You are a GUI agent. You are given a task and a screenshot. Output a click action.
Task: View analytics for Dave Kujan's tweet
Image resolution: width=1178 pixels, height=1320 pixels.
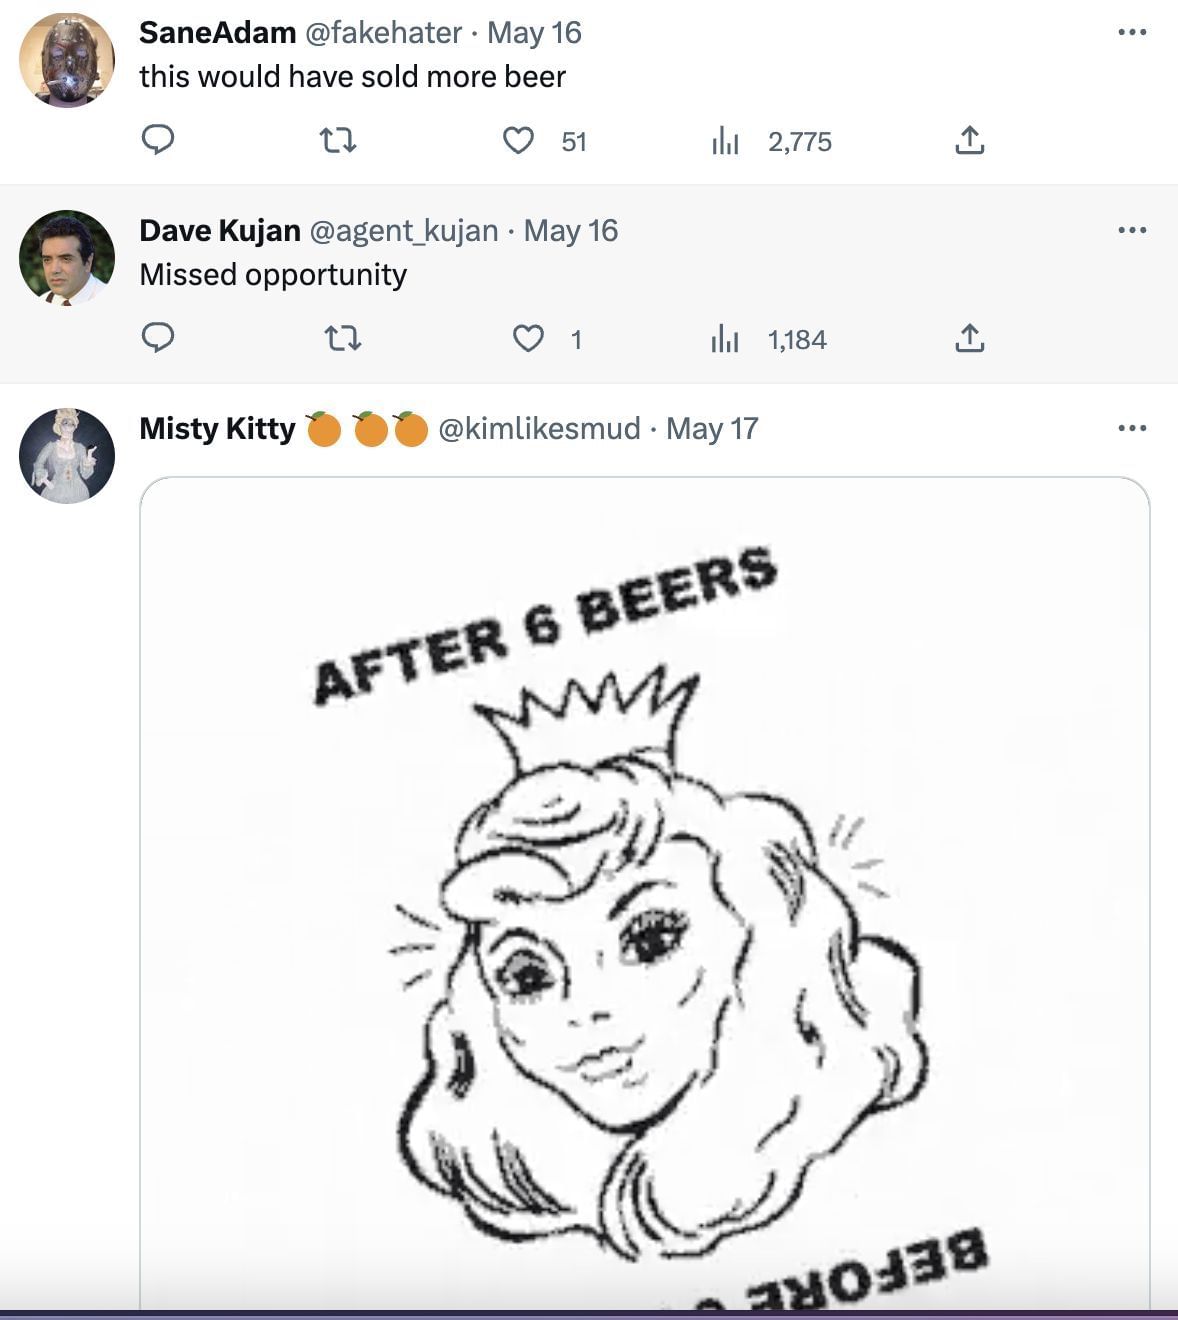tap(725, 340)
